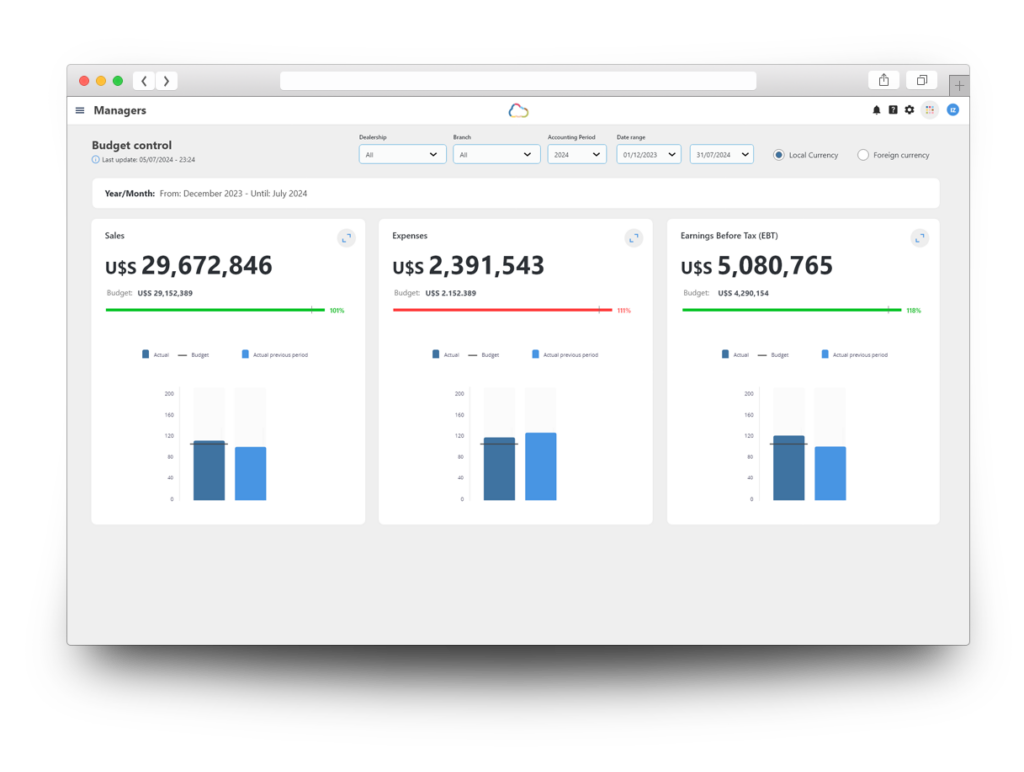Screen dimensions: 1024x772
Task: Click light blue previous period bar in Expenses
Action: 541,466
